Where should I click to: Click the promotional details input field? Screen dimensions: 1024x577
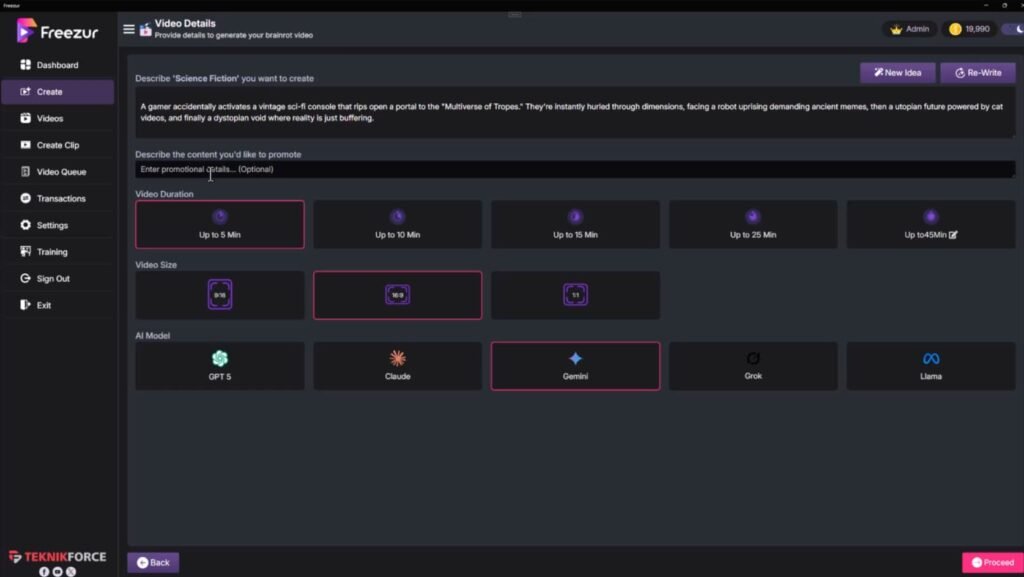[x=575, y=170]
